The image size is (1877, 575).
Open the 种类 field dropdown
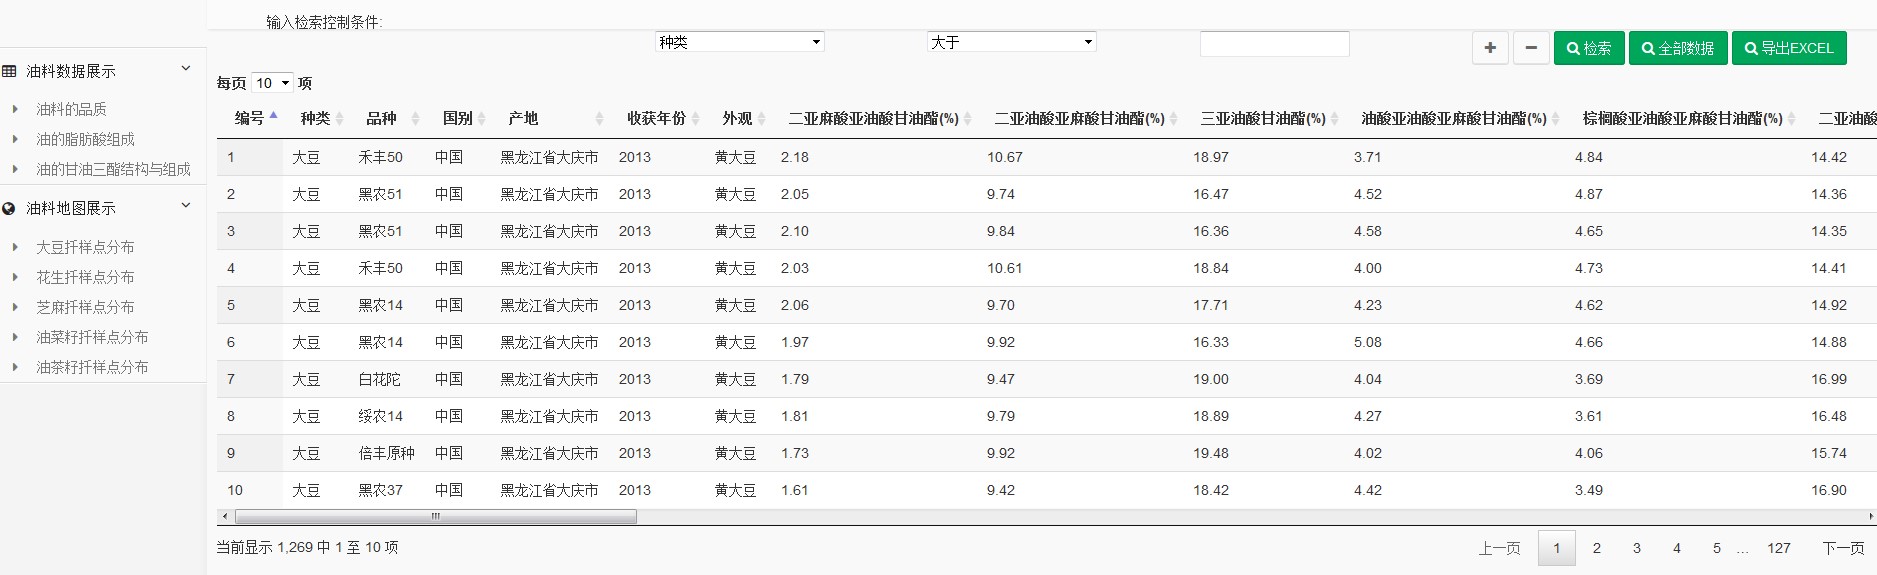click(739, 42)
